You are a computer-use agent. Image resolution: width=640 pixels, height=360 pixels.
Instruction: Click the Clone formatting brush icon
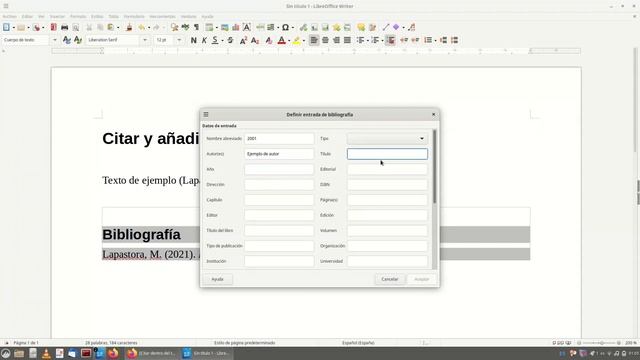point(129,27)
